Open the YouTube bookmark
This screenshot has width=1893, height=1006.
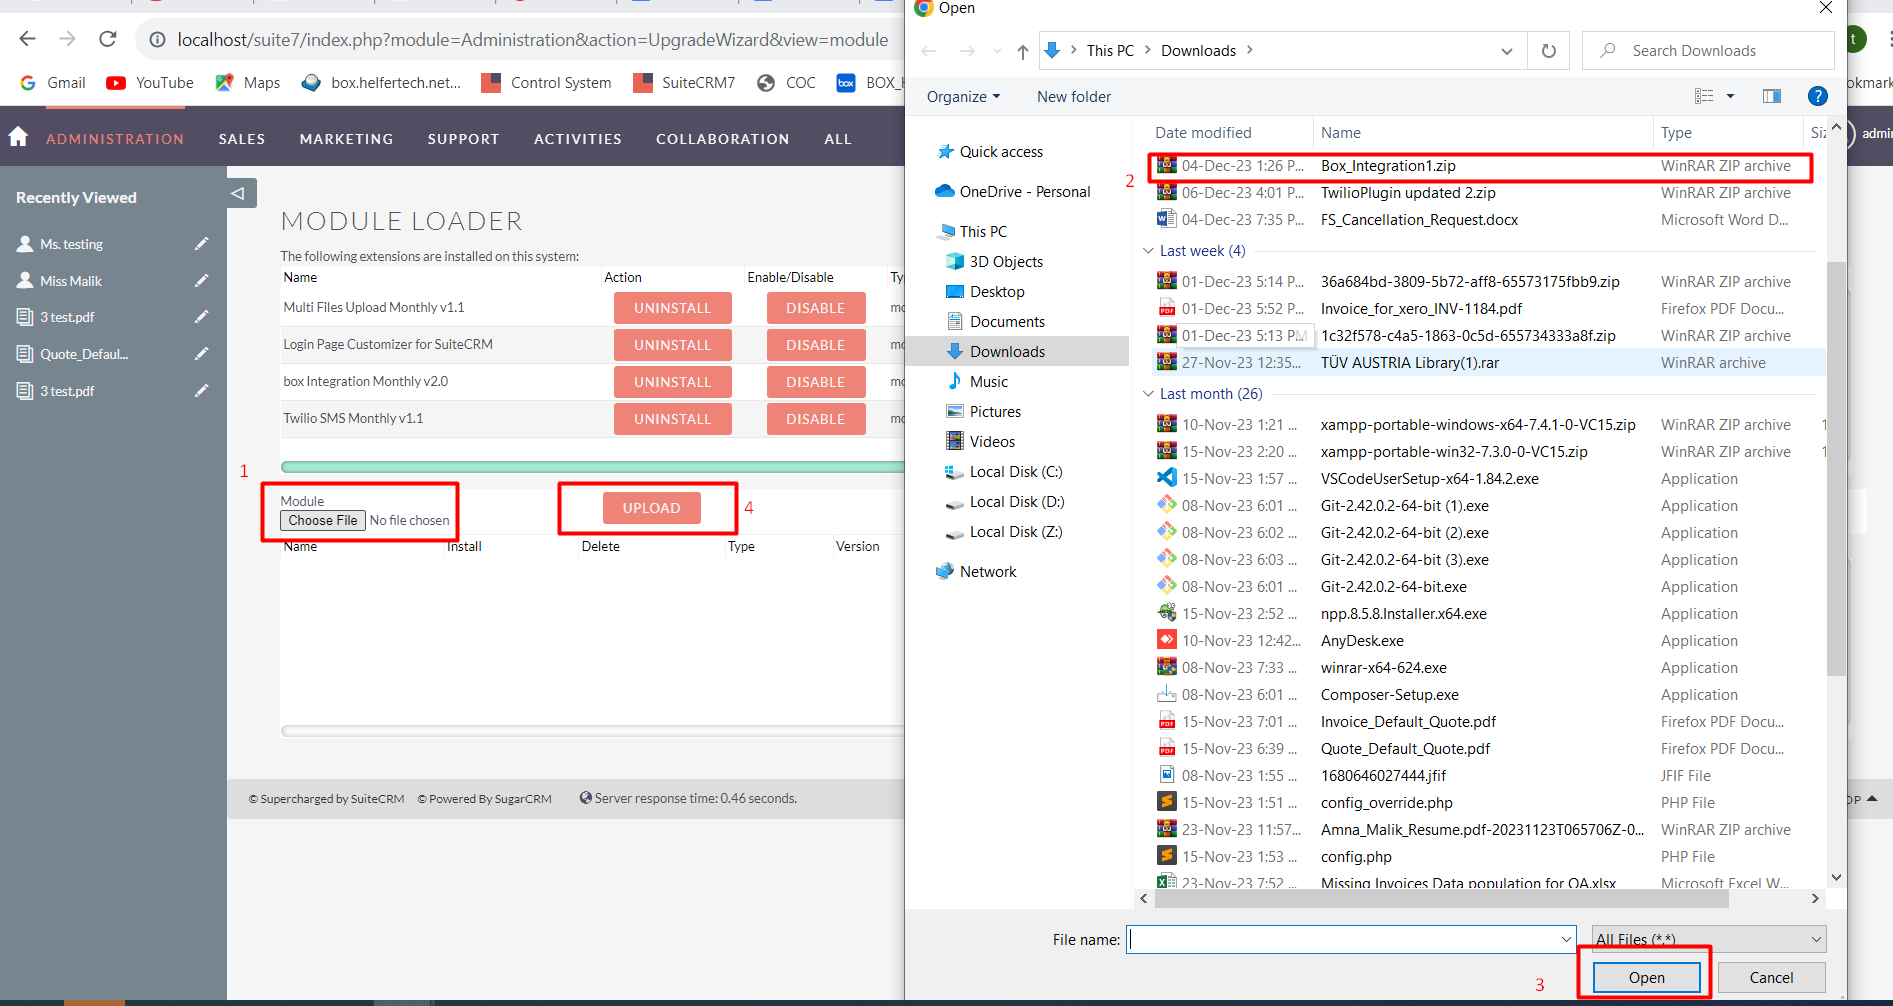151,83
